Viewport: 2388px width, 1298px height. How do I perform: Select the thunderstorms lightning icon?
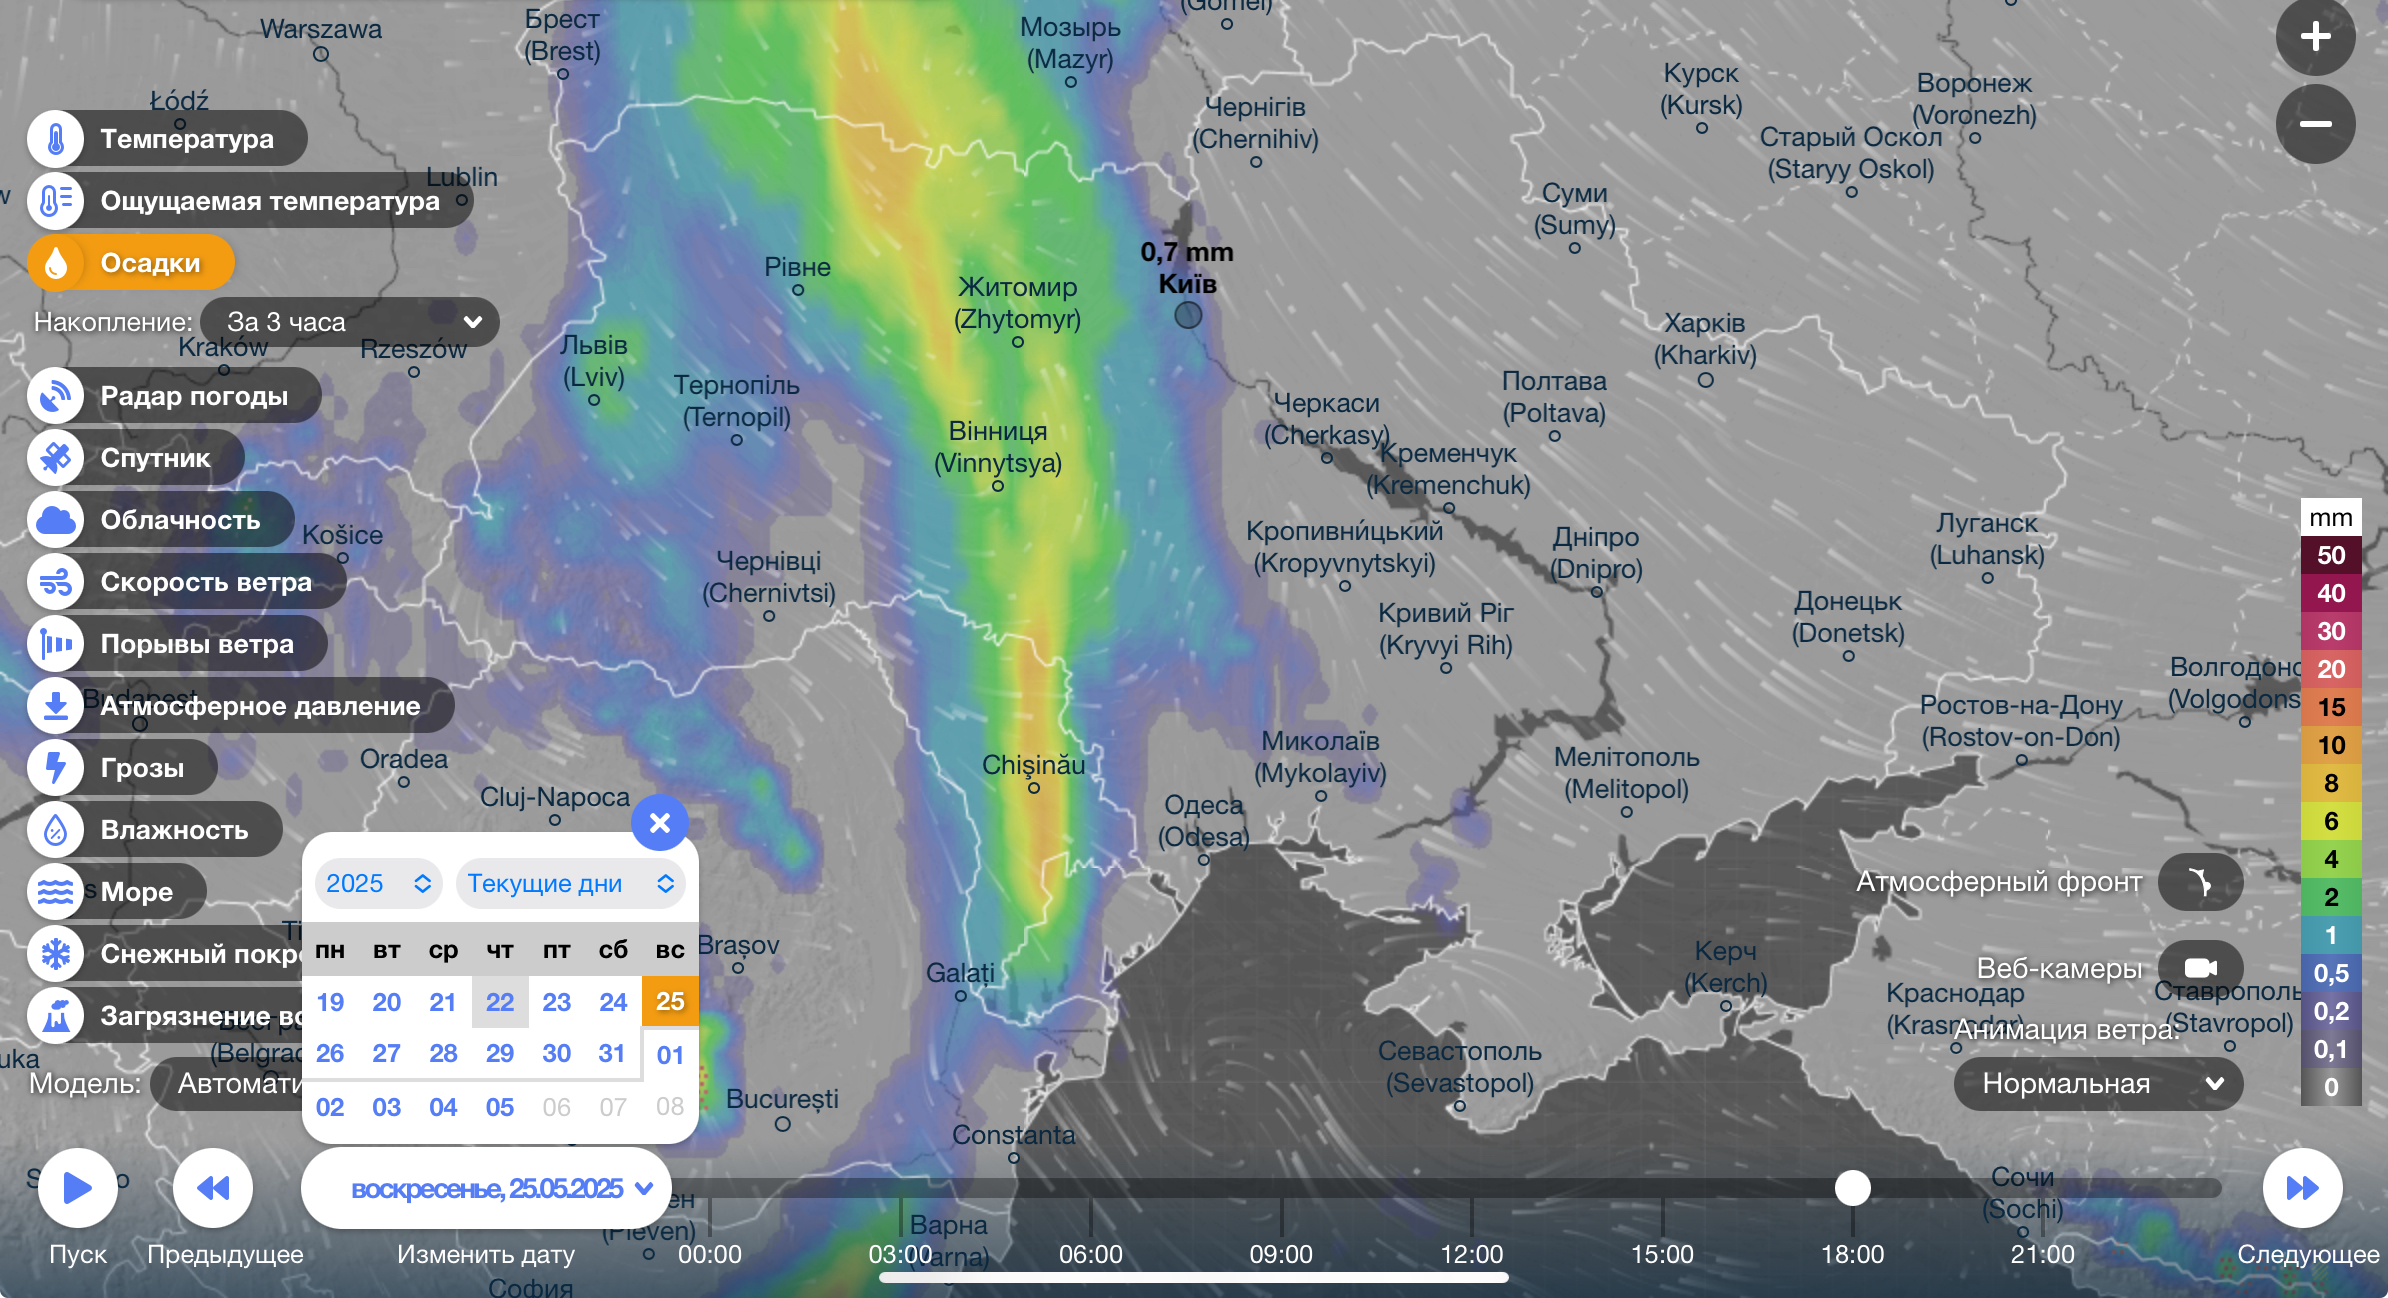tap(56, 768)
